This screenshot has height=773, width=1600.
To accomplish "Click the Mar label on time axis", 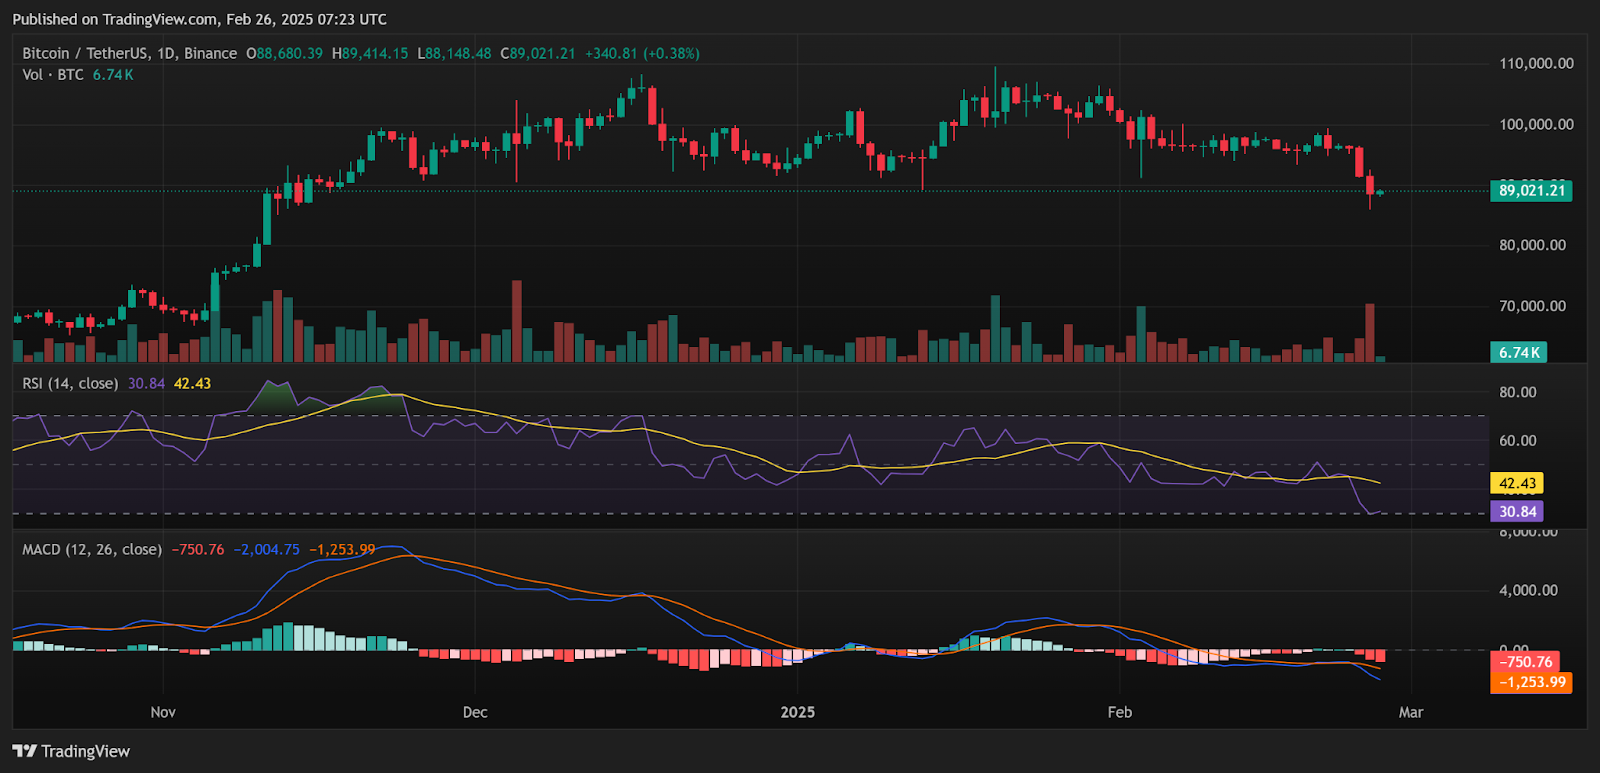I will pyautogui.click(x=1410, y=712).
